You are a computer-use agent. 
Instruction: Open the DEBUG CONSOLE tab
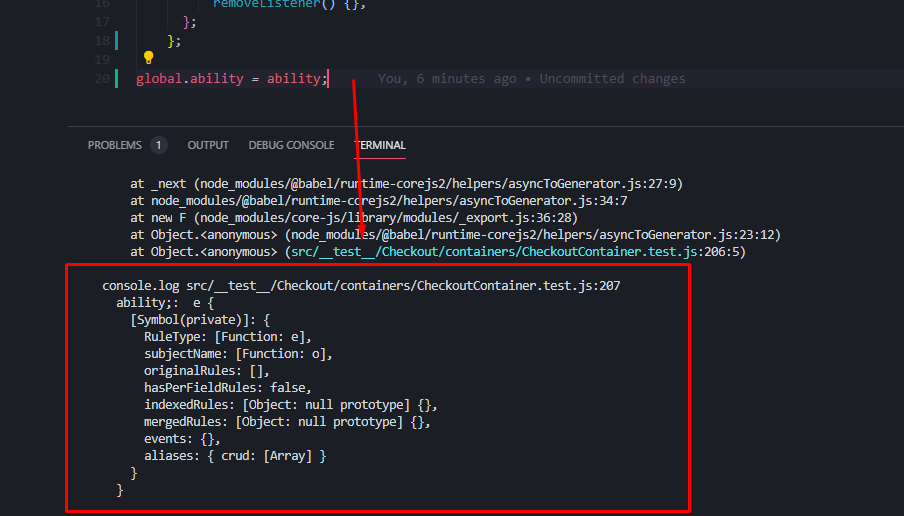pos(291,145)
